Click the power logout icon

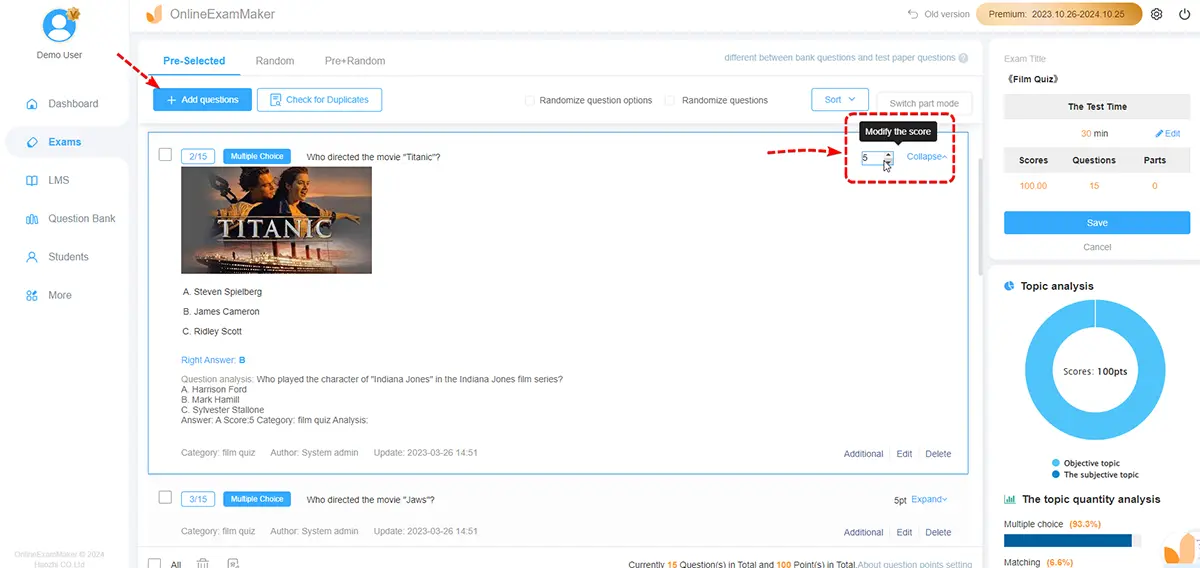1184,15
